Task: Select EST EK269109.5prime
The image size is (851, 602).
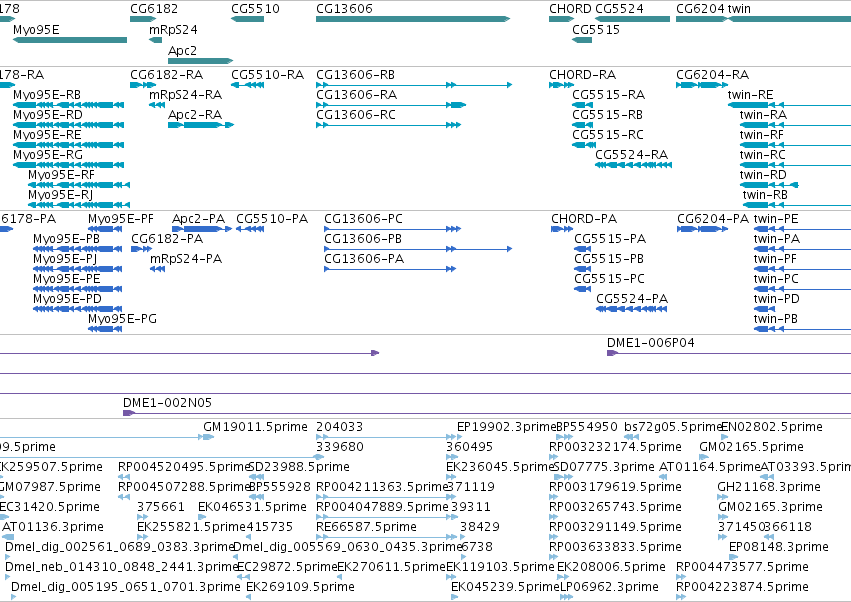Action: click(x=300, y=587)
